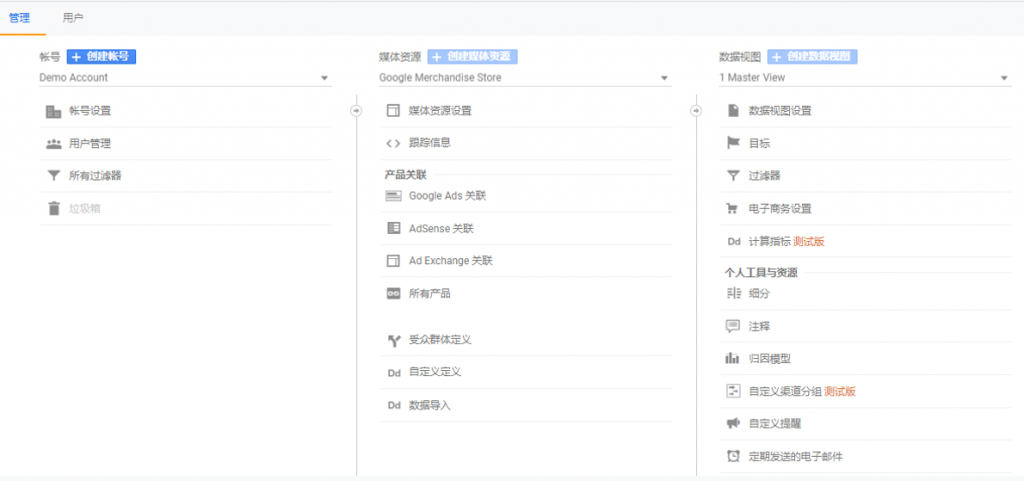Click the Dd icon beside 自定义定义
The width and height of the screenshot is (1024, 481).
pyautogui.click(x=393, y=373)
